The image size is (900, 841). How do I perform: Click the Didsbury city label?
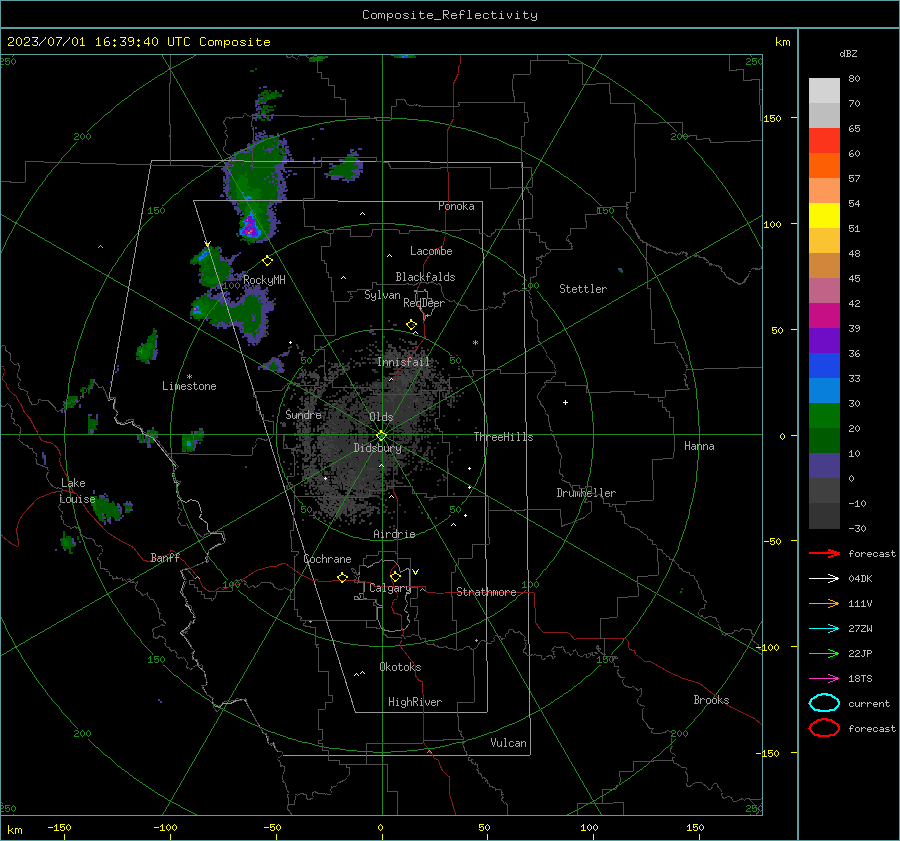378,448
